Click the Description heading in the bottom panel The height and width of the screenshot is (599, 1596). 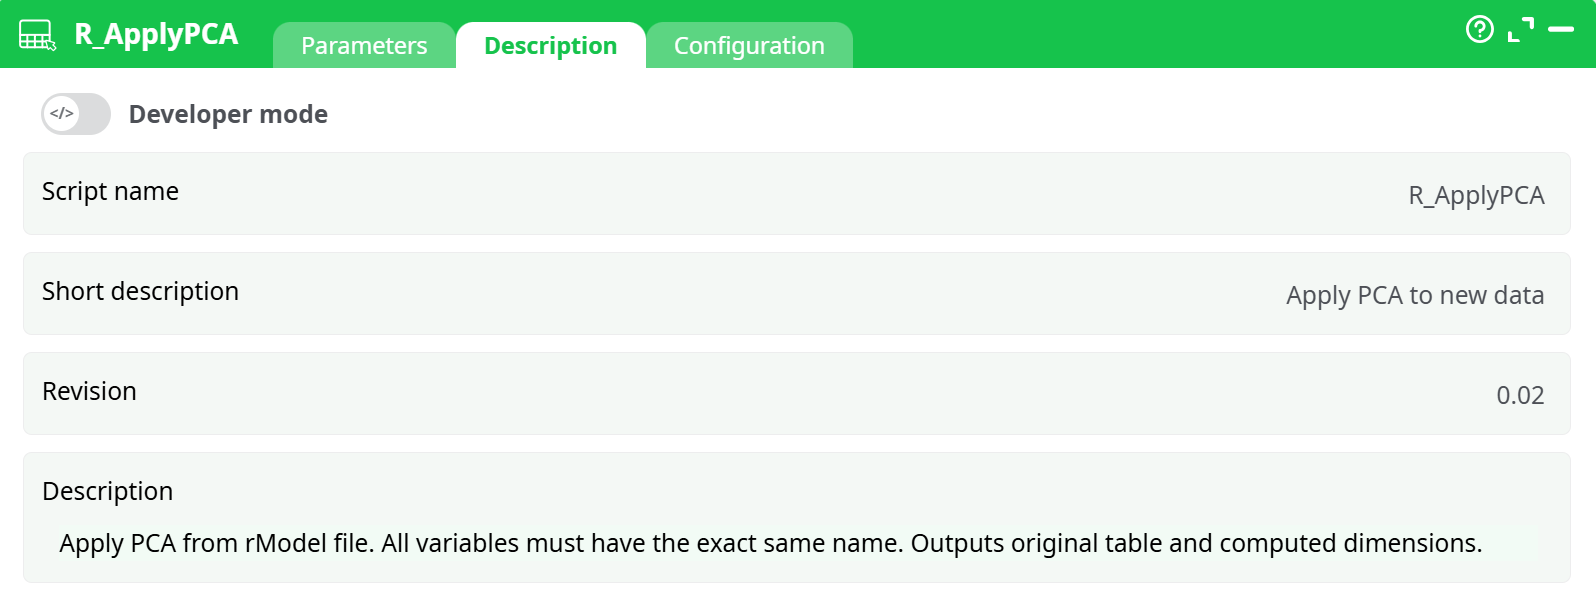point(107,491)
